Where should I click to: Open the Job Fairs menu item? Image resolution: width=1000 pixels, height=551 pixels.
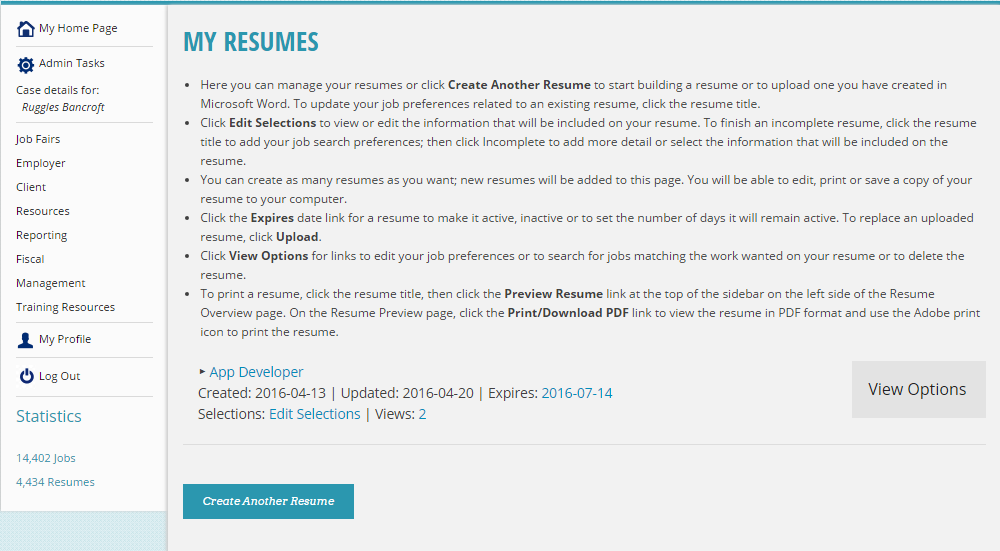[38, 139]
